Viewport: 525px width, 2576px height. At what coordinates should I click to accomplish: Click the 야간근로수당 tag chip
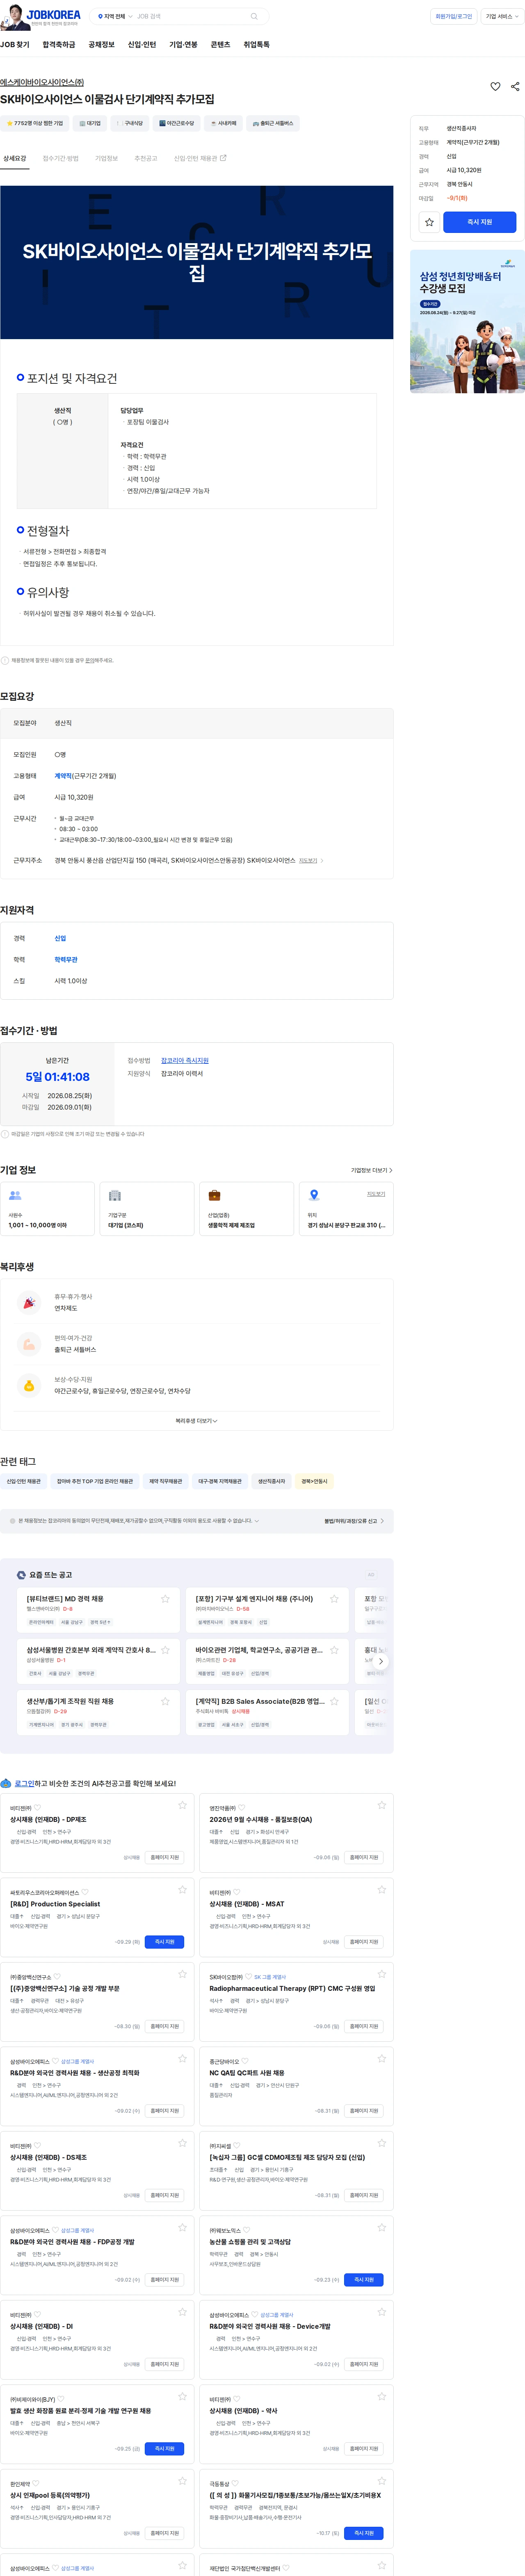[x=177, y=123]
